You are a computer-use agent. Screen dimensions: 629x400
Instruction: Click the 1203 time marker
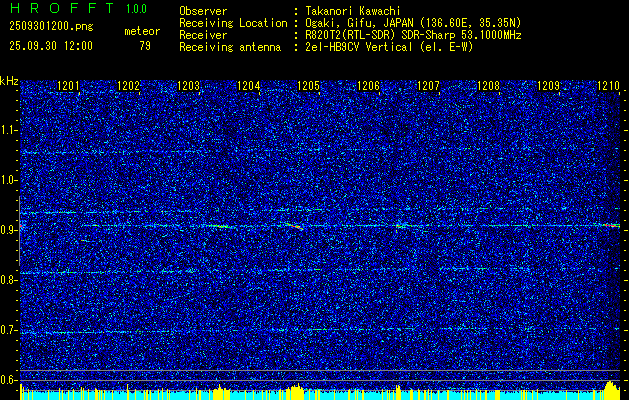[188, 85]
